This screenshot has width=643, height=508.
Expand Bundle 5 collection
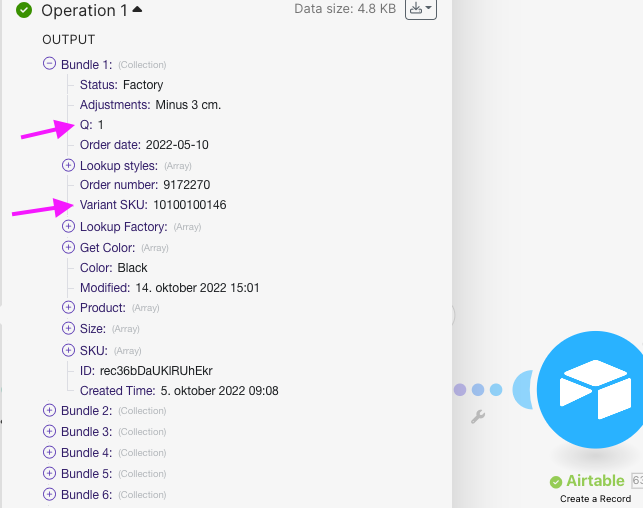[49, 473]
